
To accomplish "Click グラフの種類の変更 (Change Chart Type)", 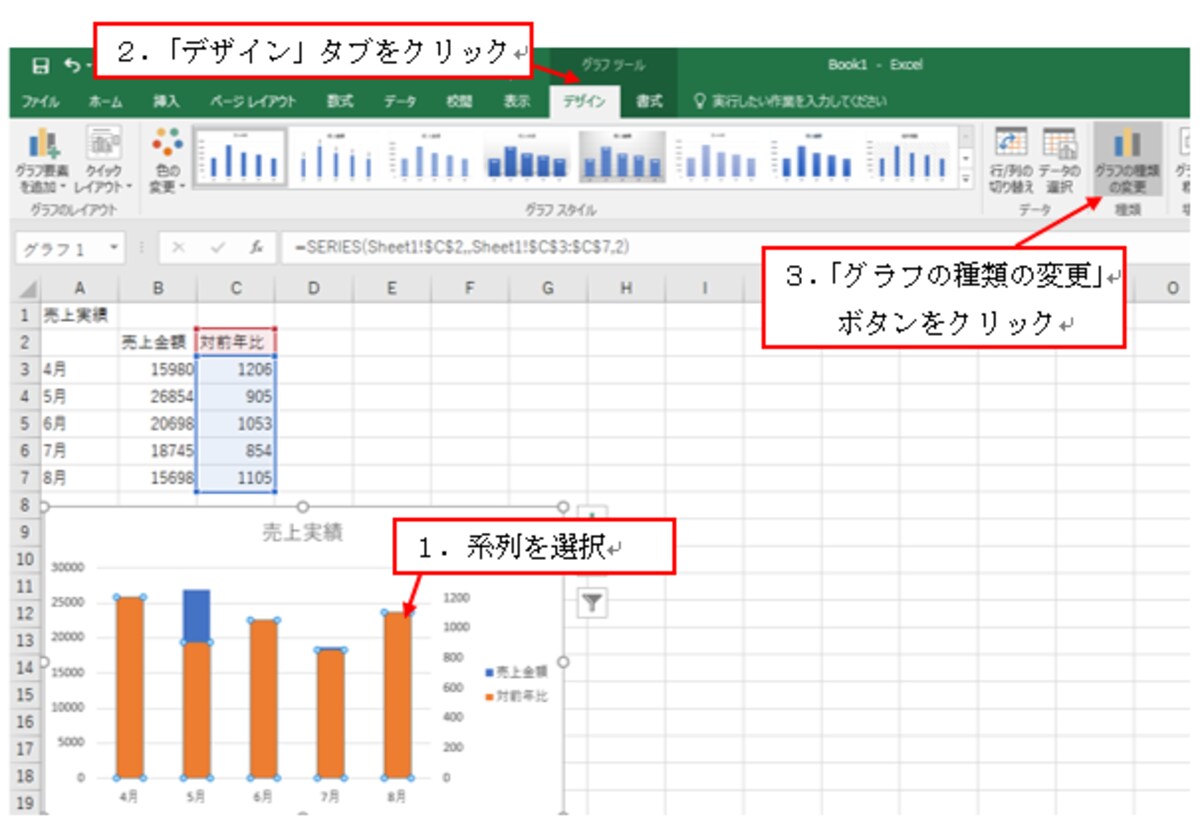I will 1127,160.
